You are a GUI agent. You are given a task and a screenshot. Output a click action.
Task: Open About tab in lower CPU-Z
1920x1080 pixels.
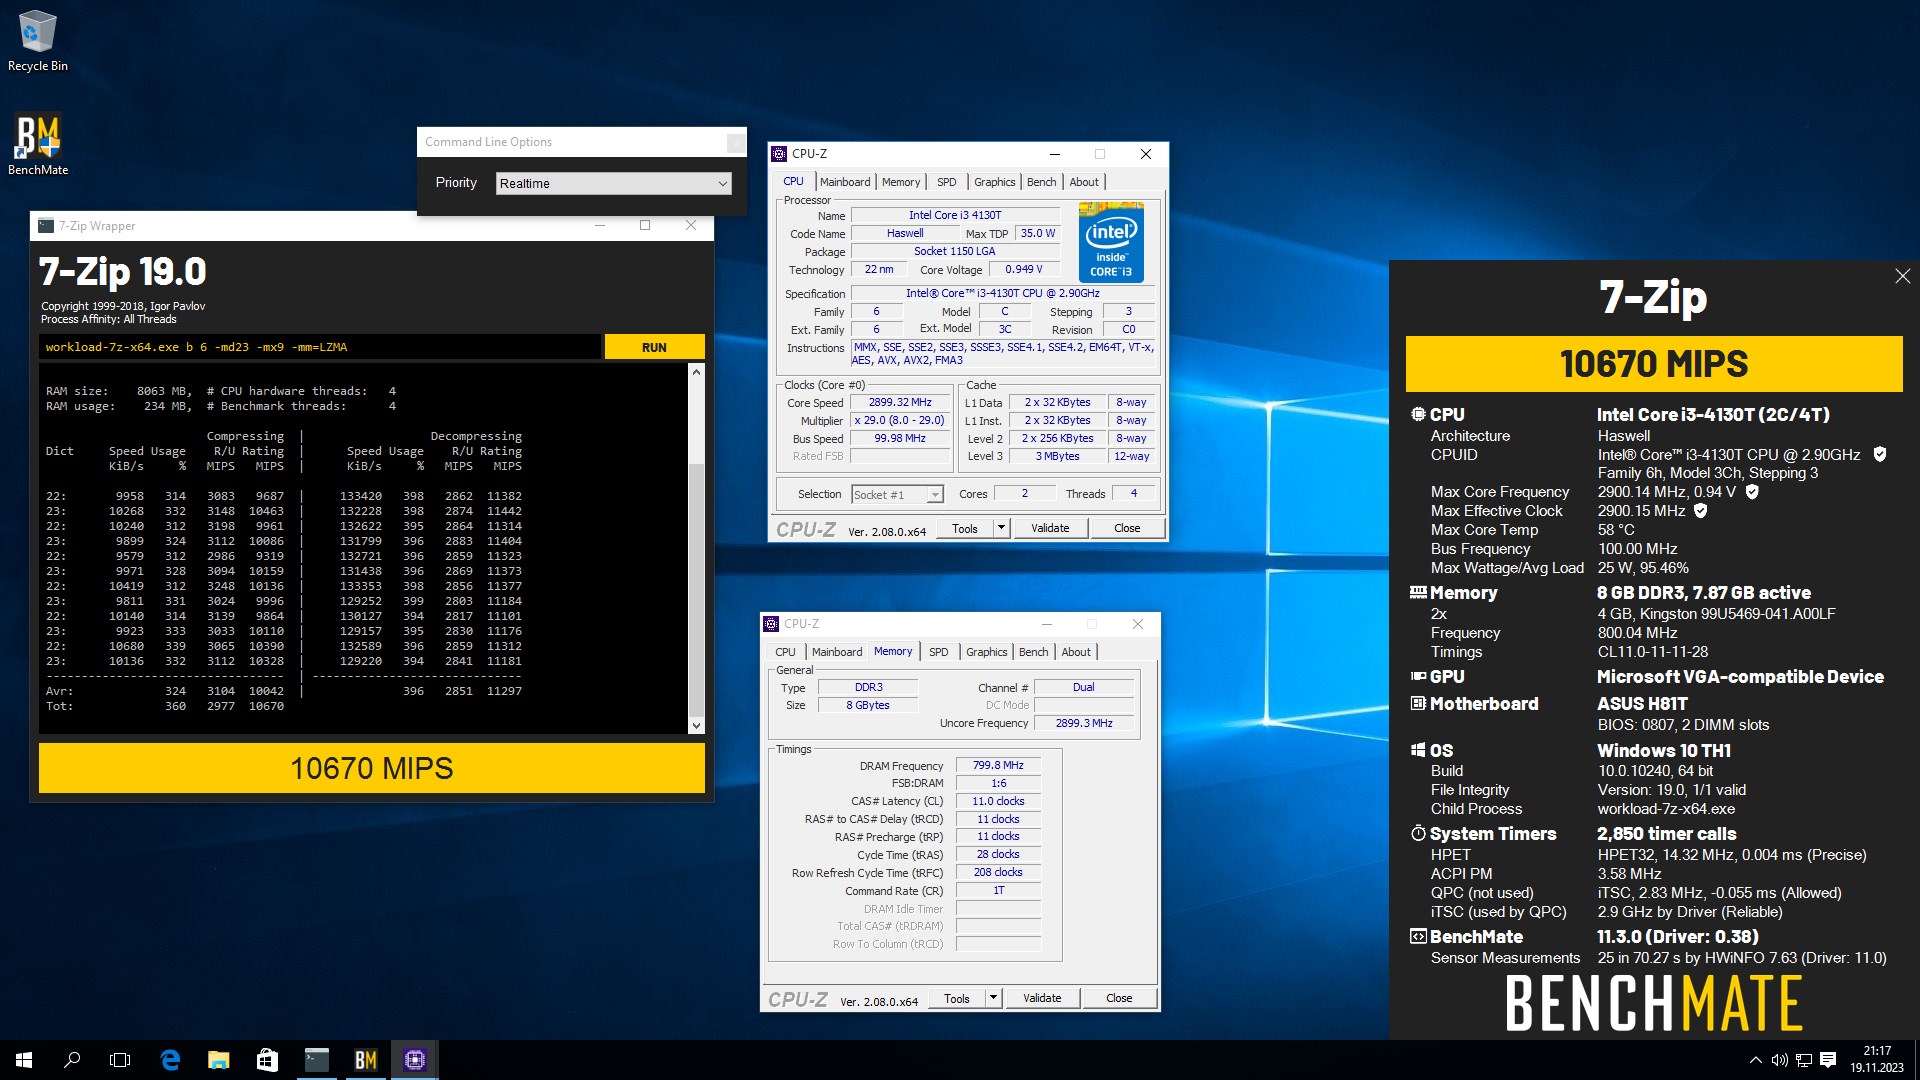click(1076, 652)
